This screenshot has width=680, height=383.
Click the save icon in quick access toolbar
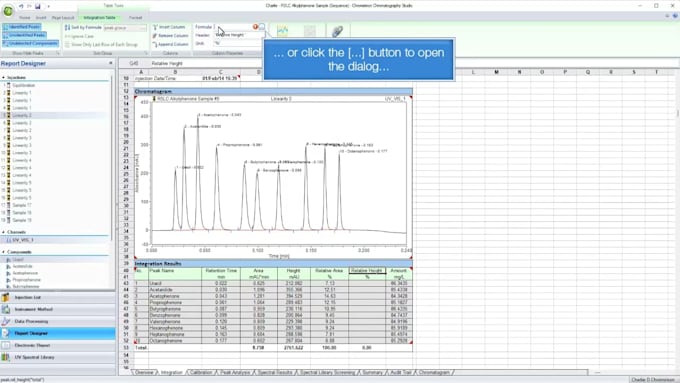click(38, 6)
